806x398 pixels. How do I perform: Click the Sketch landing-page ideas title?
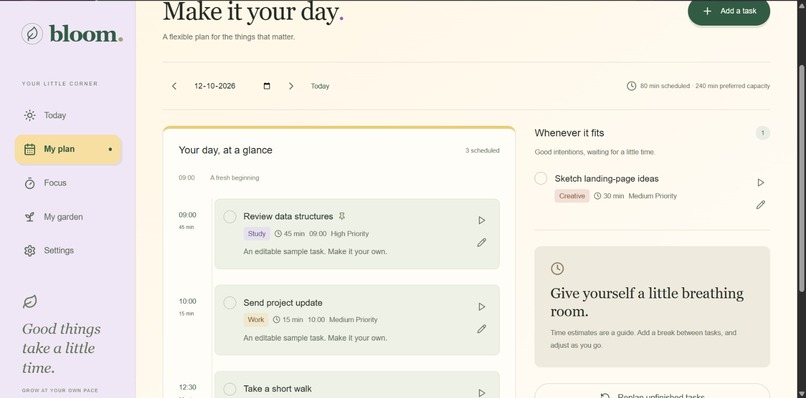pos(607,178)
